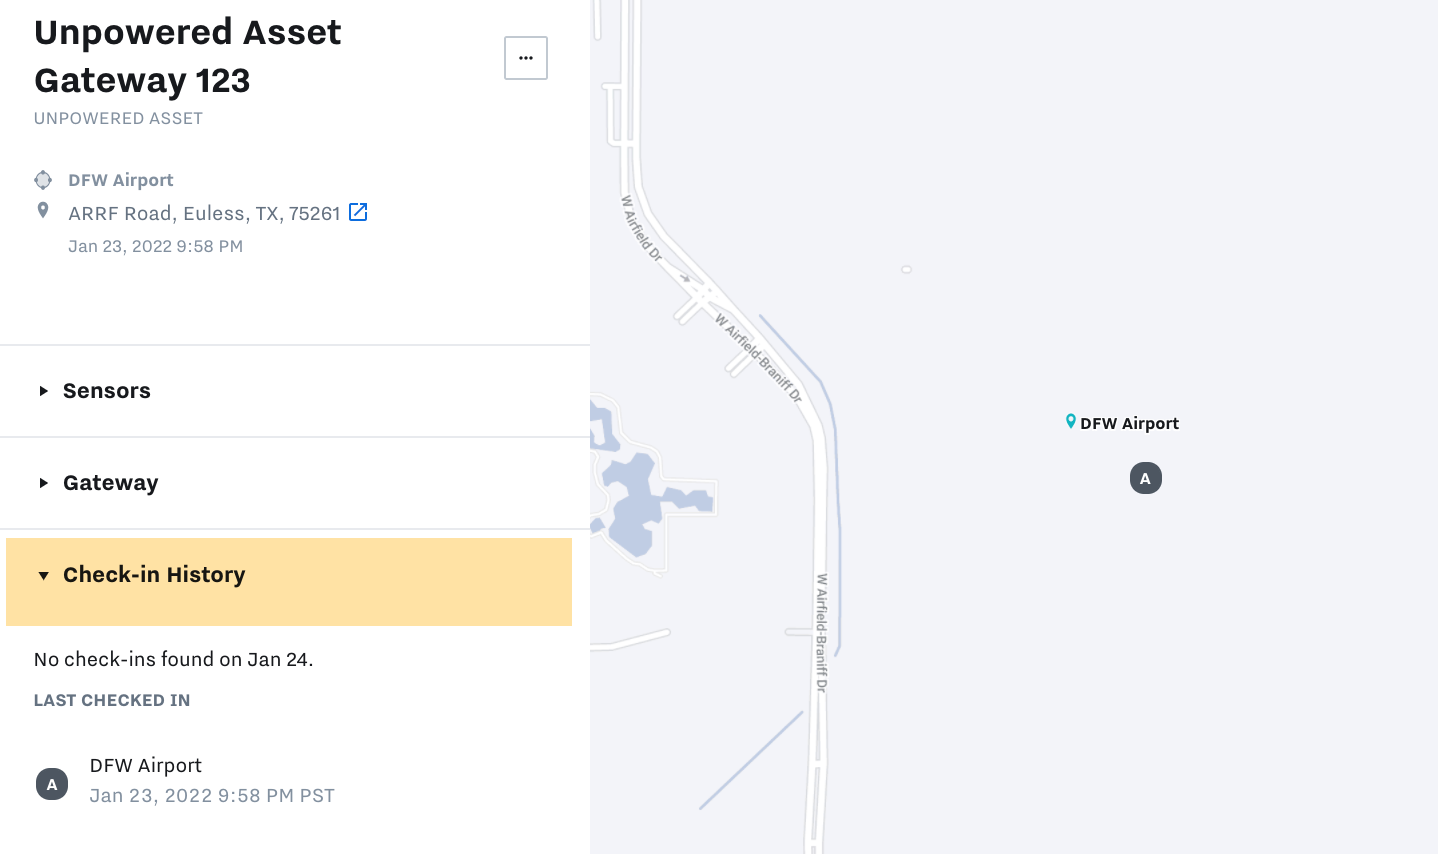Image resolution: width=1438 pixels, height=854 pixels.
Task: Click the 'A' badge in check-in list
Action: [x=52, y=784]
